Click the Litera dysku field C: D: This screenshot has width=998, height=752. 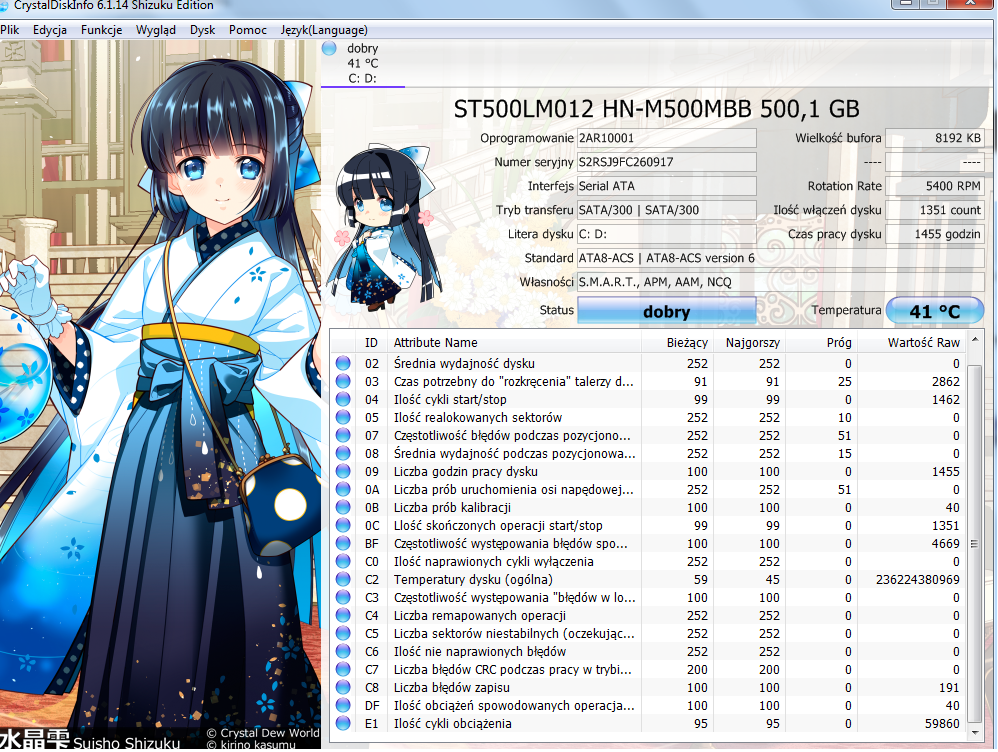pyautogui.click(x=666, y=234)
